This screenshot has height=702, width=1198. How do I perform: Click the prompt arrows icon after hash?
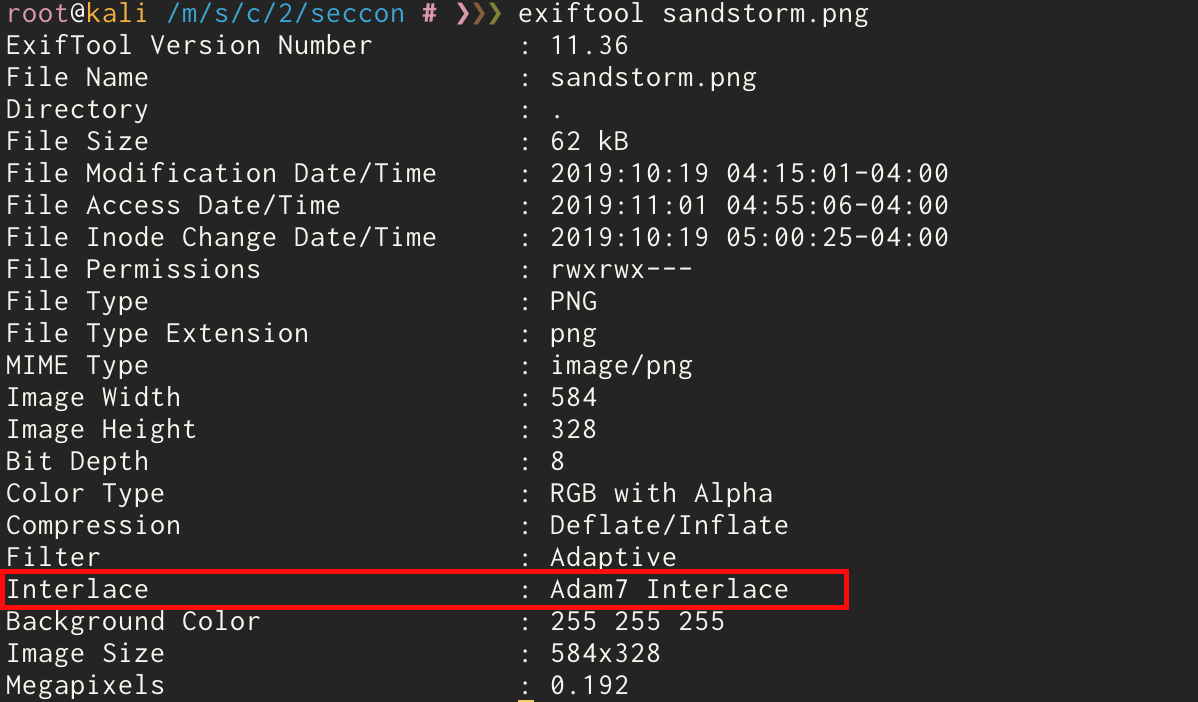pos(479,14)
